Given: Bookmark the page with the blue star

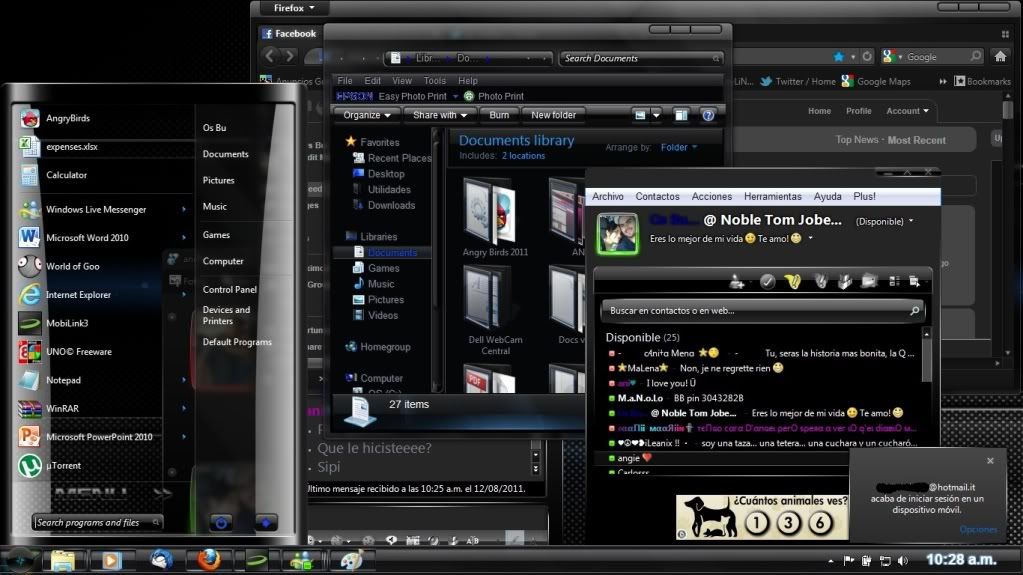Looking at the screenshot, I should tap(838, 57).
